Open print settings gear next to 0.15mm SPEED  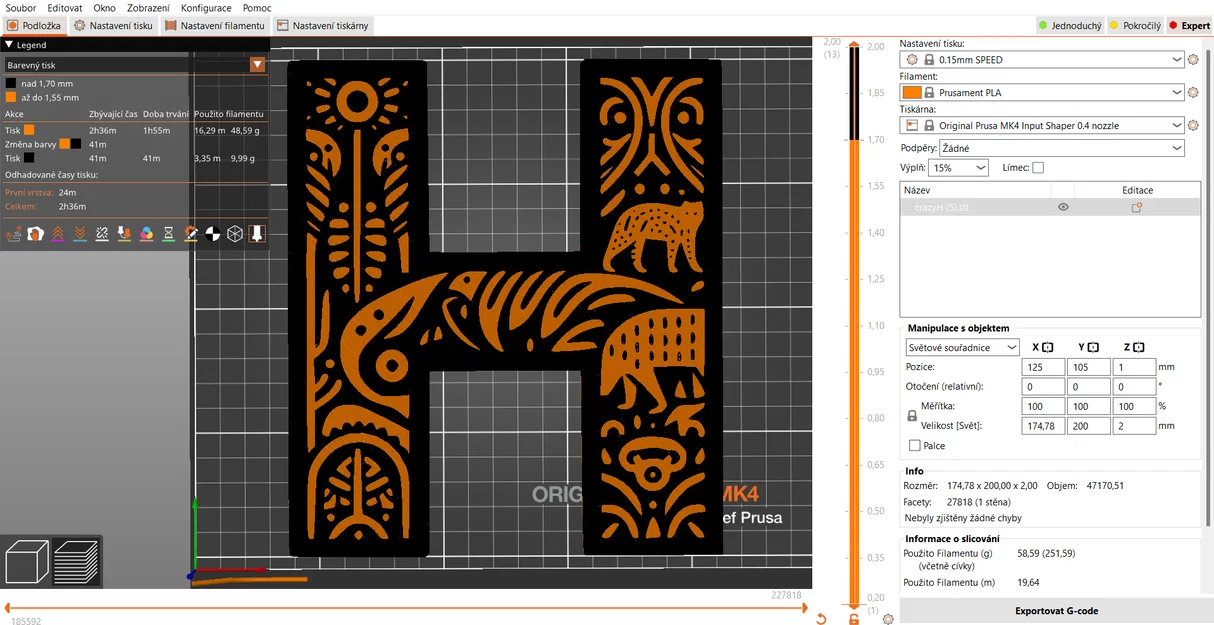pyautogui.click(x=1193, y=60)
